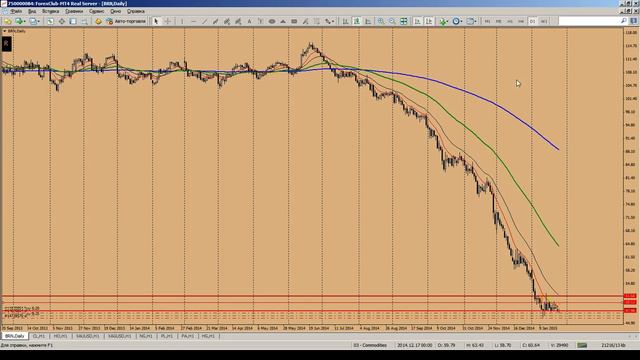Select the rectangle shape tool
Screen dimensions: 640x360
[x=294, y=21]
